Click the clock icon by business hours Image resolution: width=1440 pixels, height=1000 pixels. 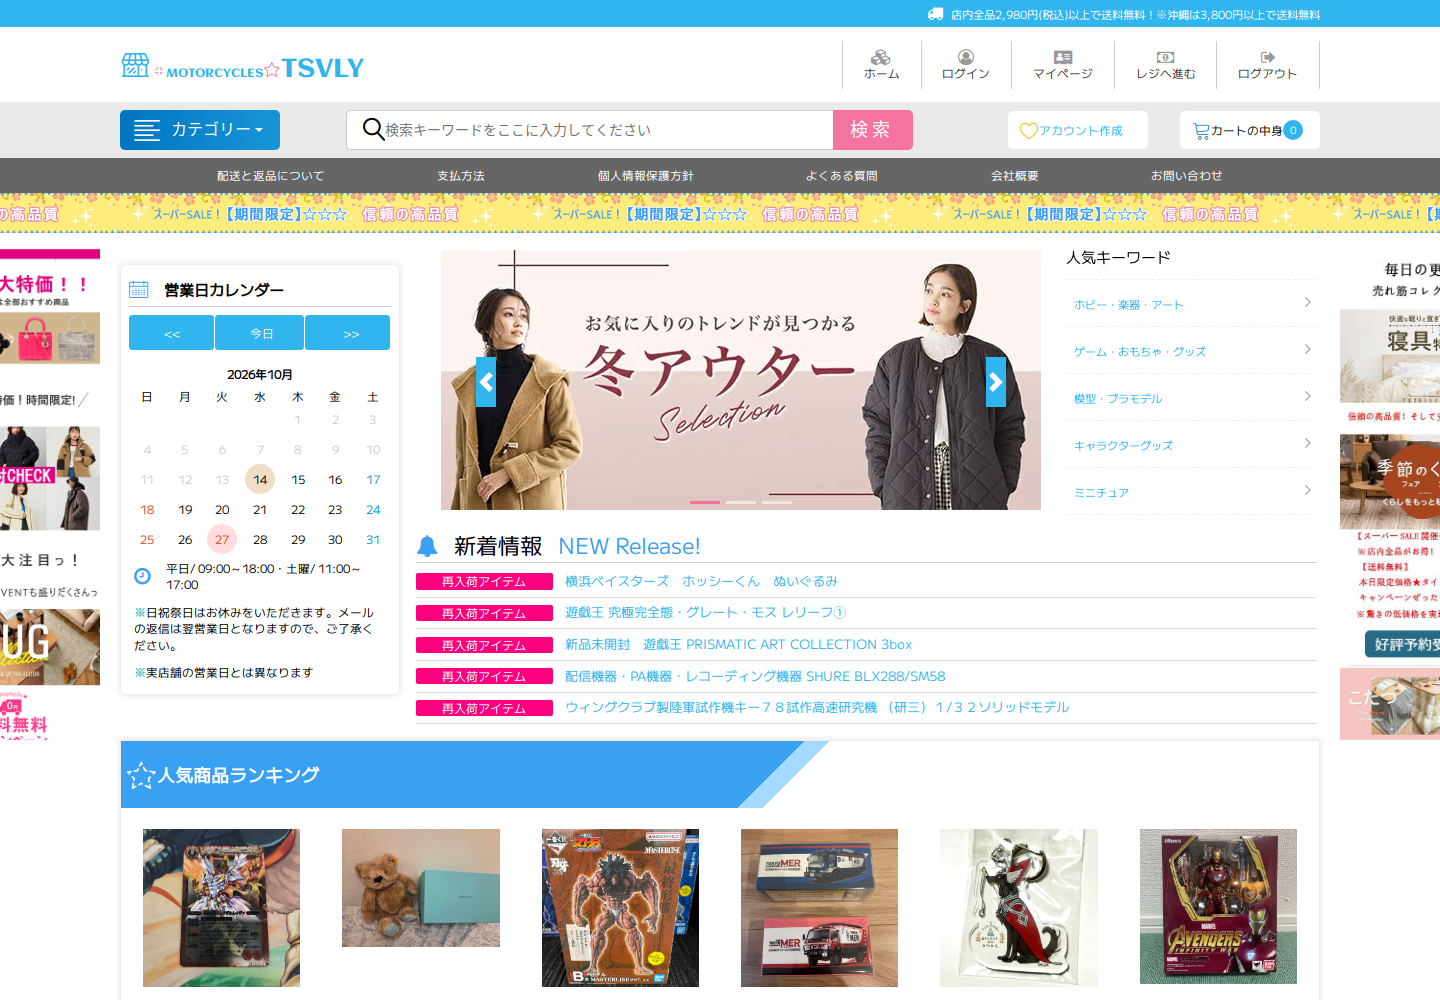[x=142, y=575]
